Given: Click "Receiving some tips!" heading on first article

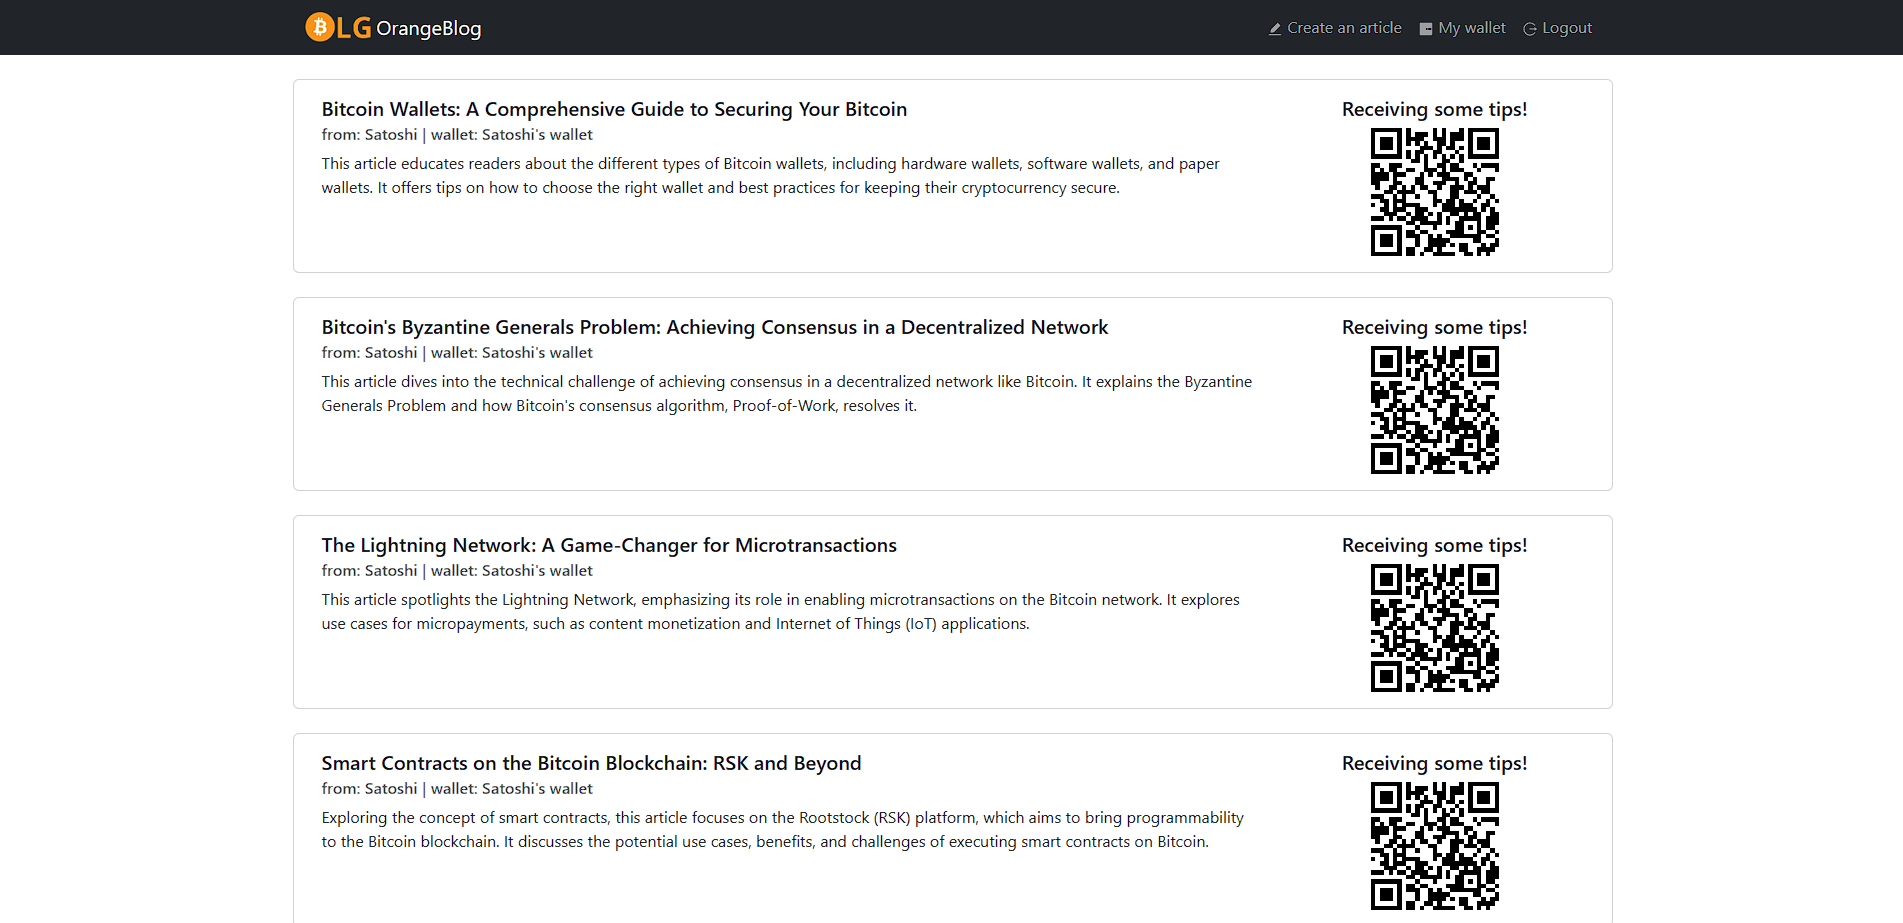Looking at the screenshot, I should (1434, 109).
